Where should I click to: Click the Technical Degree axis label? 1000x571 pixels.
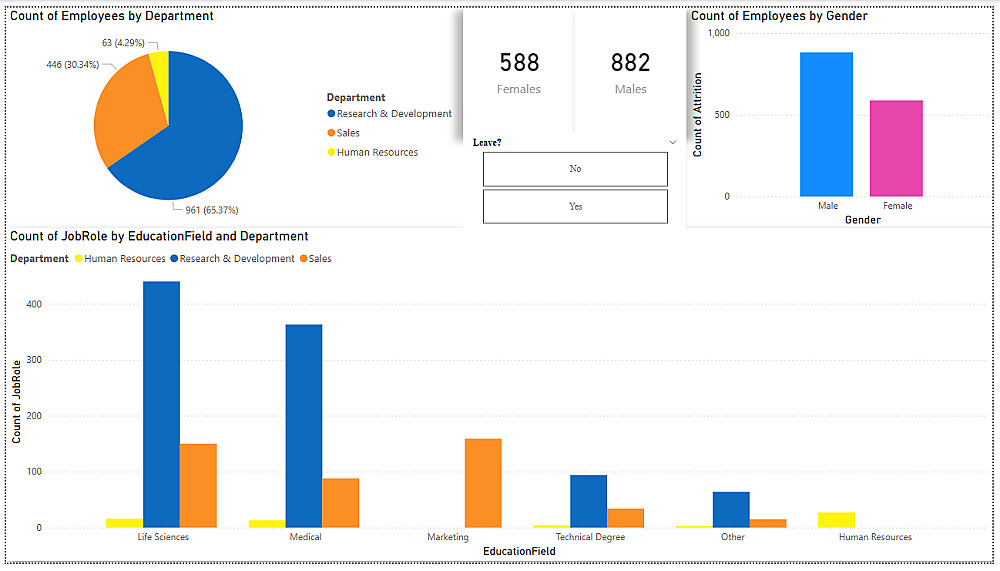pyautogui.click(x=591, y=537)
